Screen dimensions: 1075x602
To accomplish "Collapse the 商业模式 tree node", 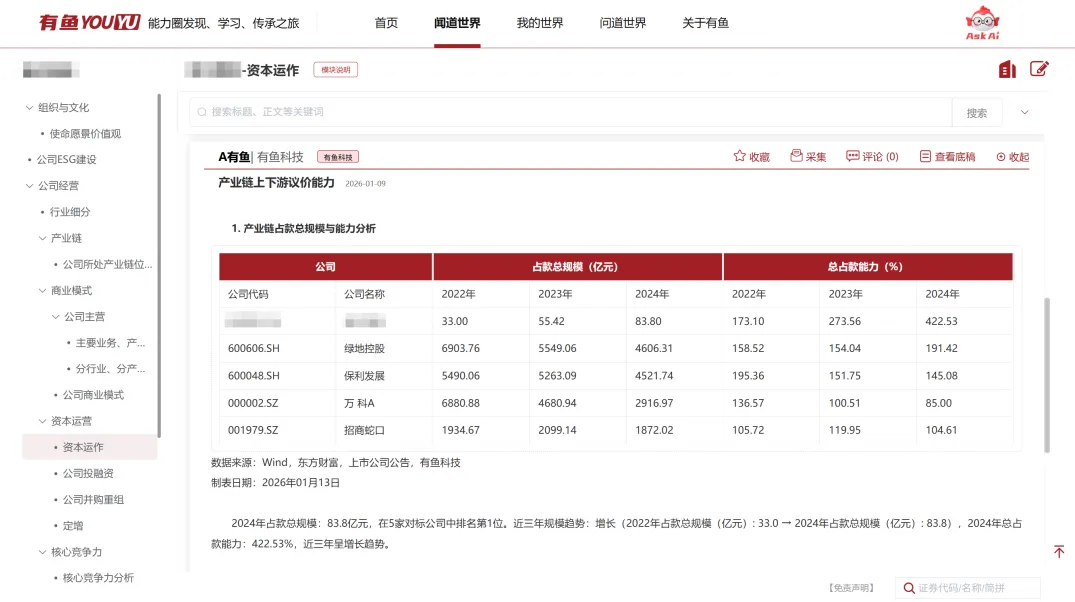I will [x=42, y=291].
